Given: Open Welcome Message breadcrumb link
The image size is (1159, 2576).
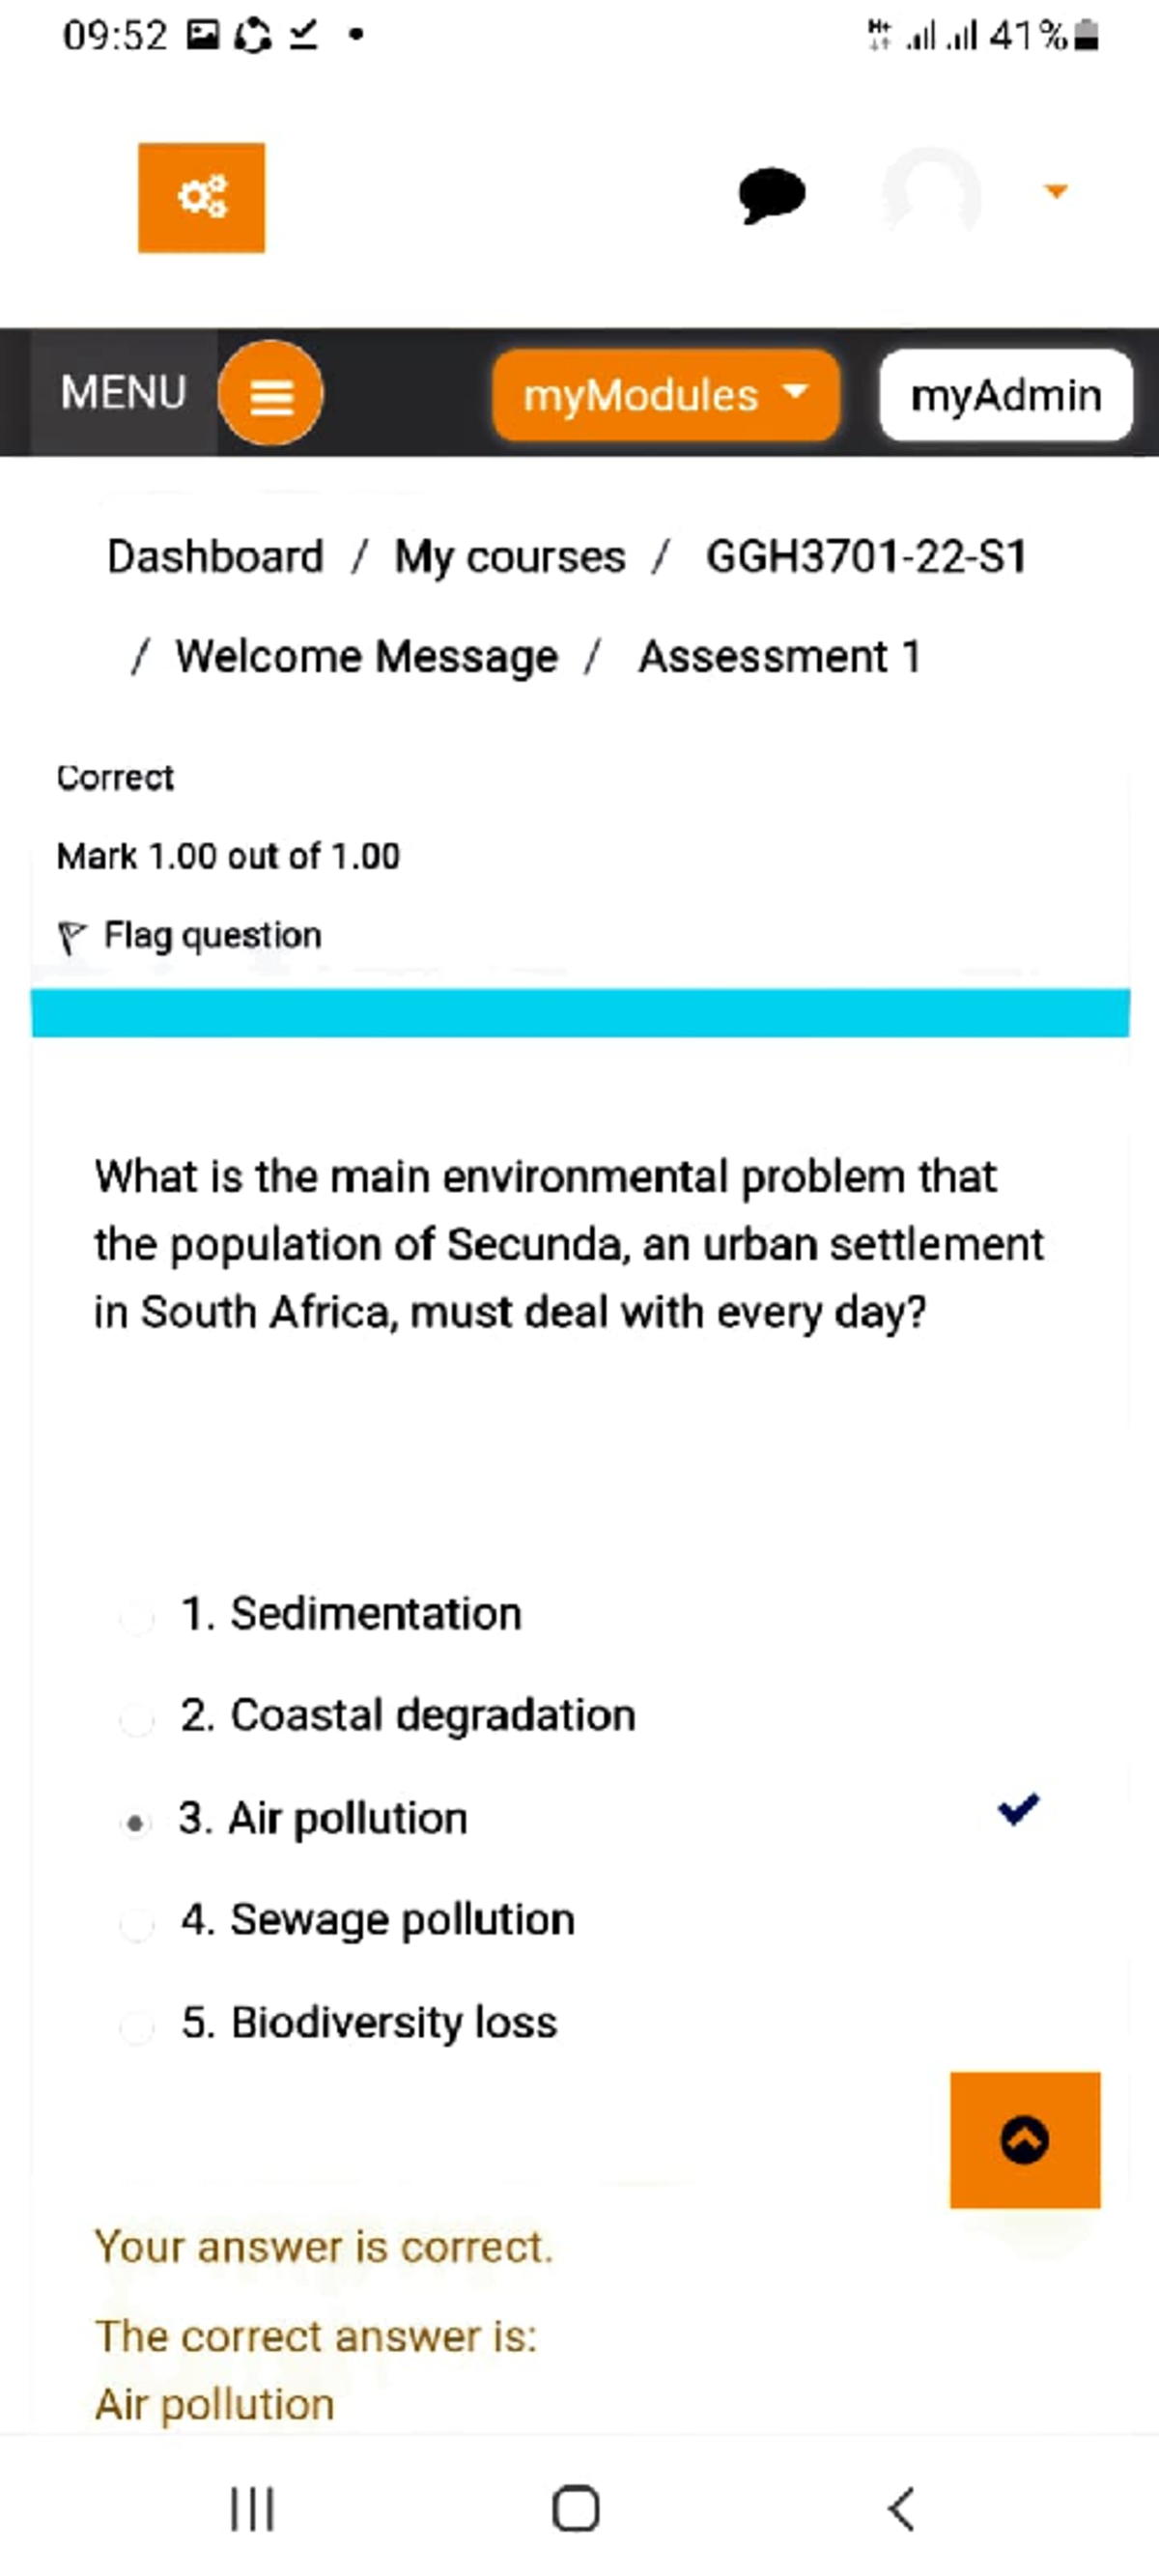Looking at the screenshot, I should 367,657.
